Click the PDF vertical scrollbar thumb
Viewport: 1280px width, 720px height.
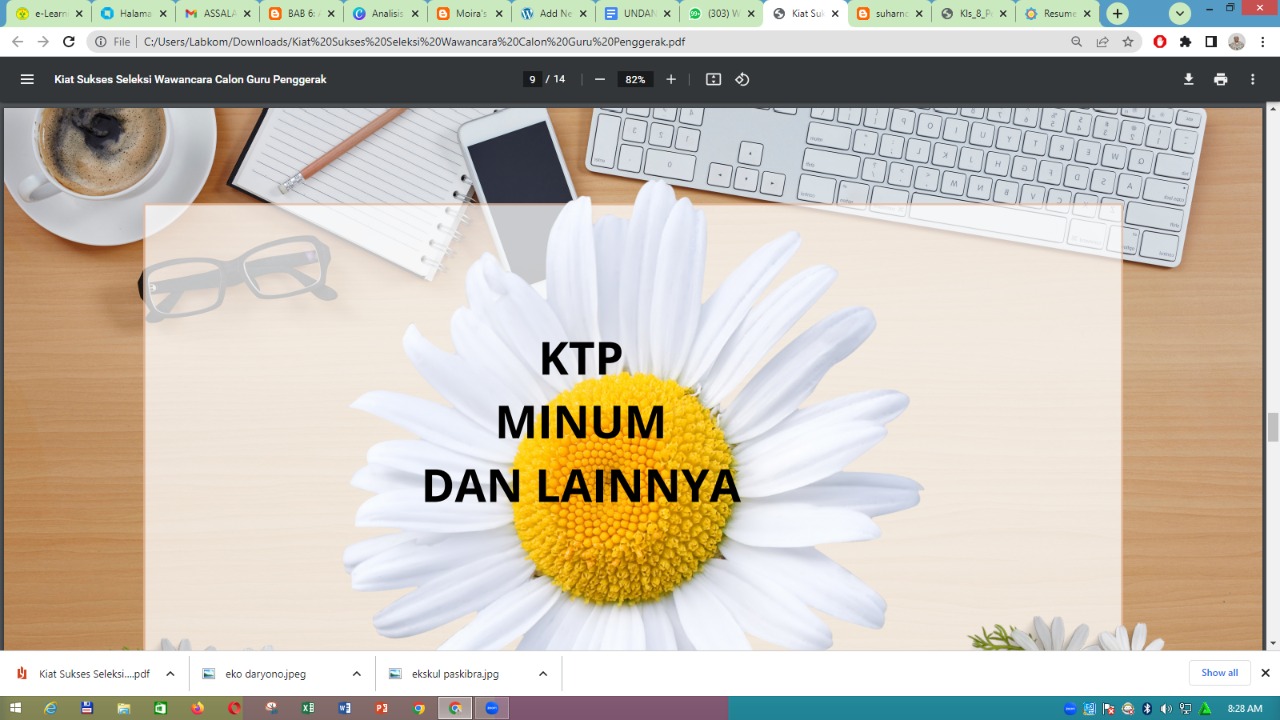coord(1272,427)
